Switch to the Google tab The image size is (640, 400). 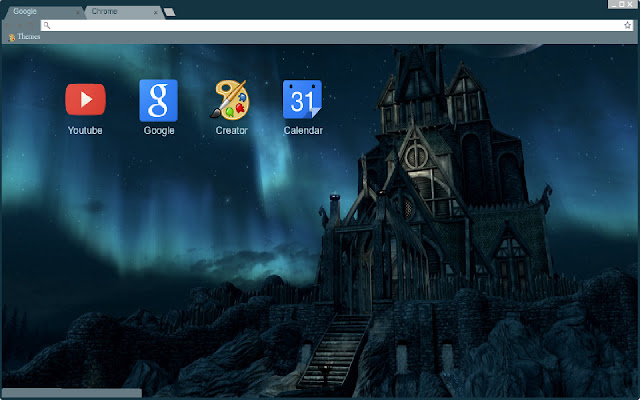[43, 12]
